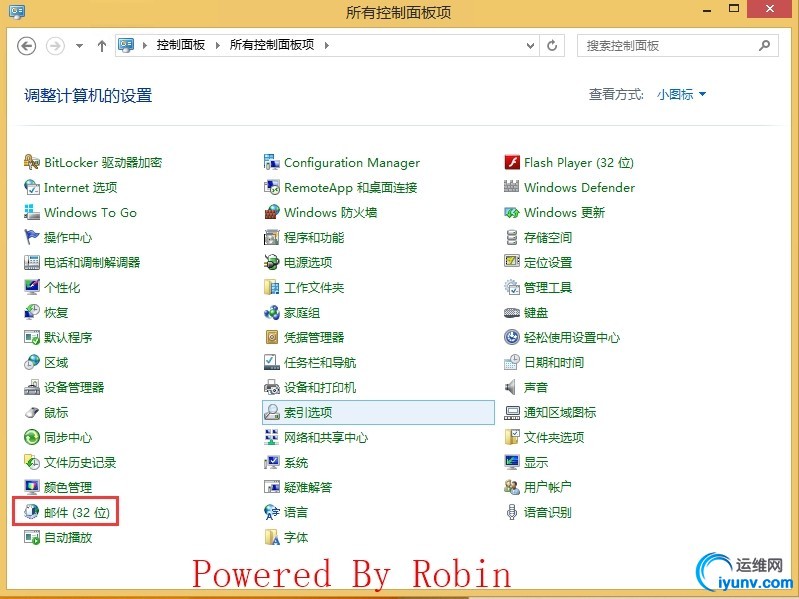Expand the chevron after 控制面板 in the breadcrumb
Image resolution: width=799 pixels, height=599 pixels.
pos(218,45)
